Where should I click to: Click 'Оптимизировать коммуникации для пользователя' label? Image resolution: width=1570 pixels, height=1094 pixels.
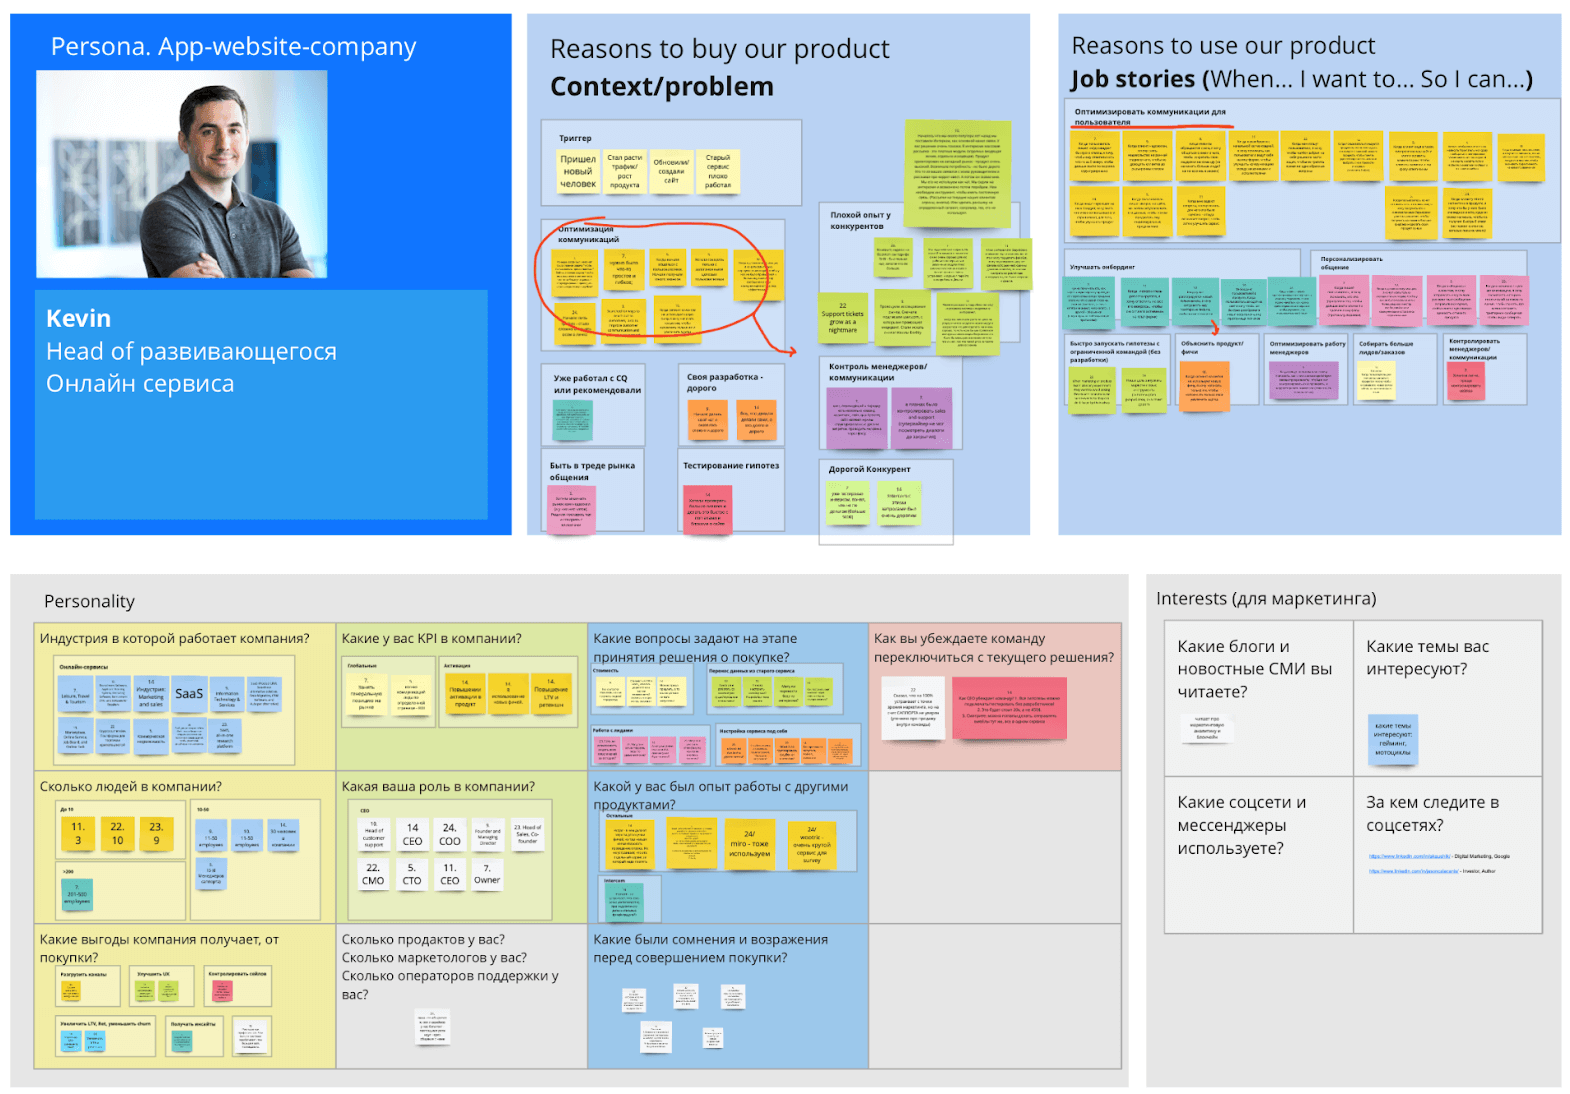[1149, 116]
